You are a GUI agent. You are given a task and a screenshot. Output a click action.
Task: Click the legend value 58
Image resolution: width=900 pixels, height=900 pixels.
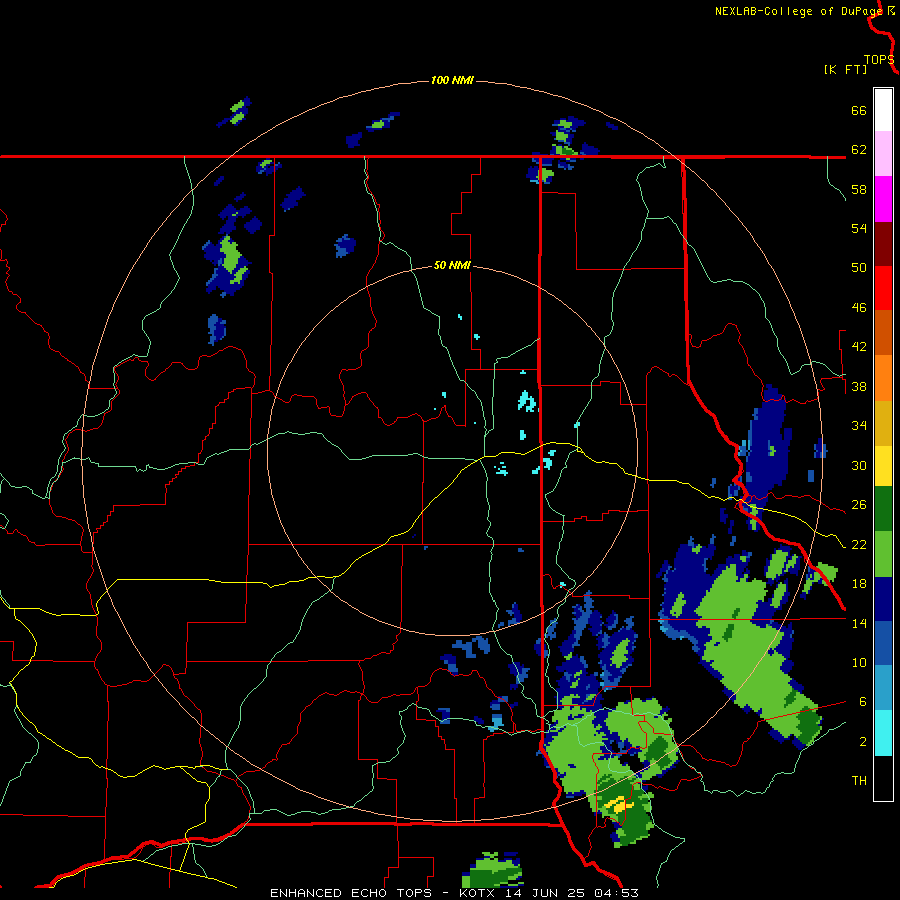tap(859, 189)
